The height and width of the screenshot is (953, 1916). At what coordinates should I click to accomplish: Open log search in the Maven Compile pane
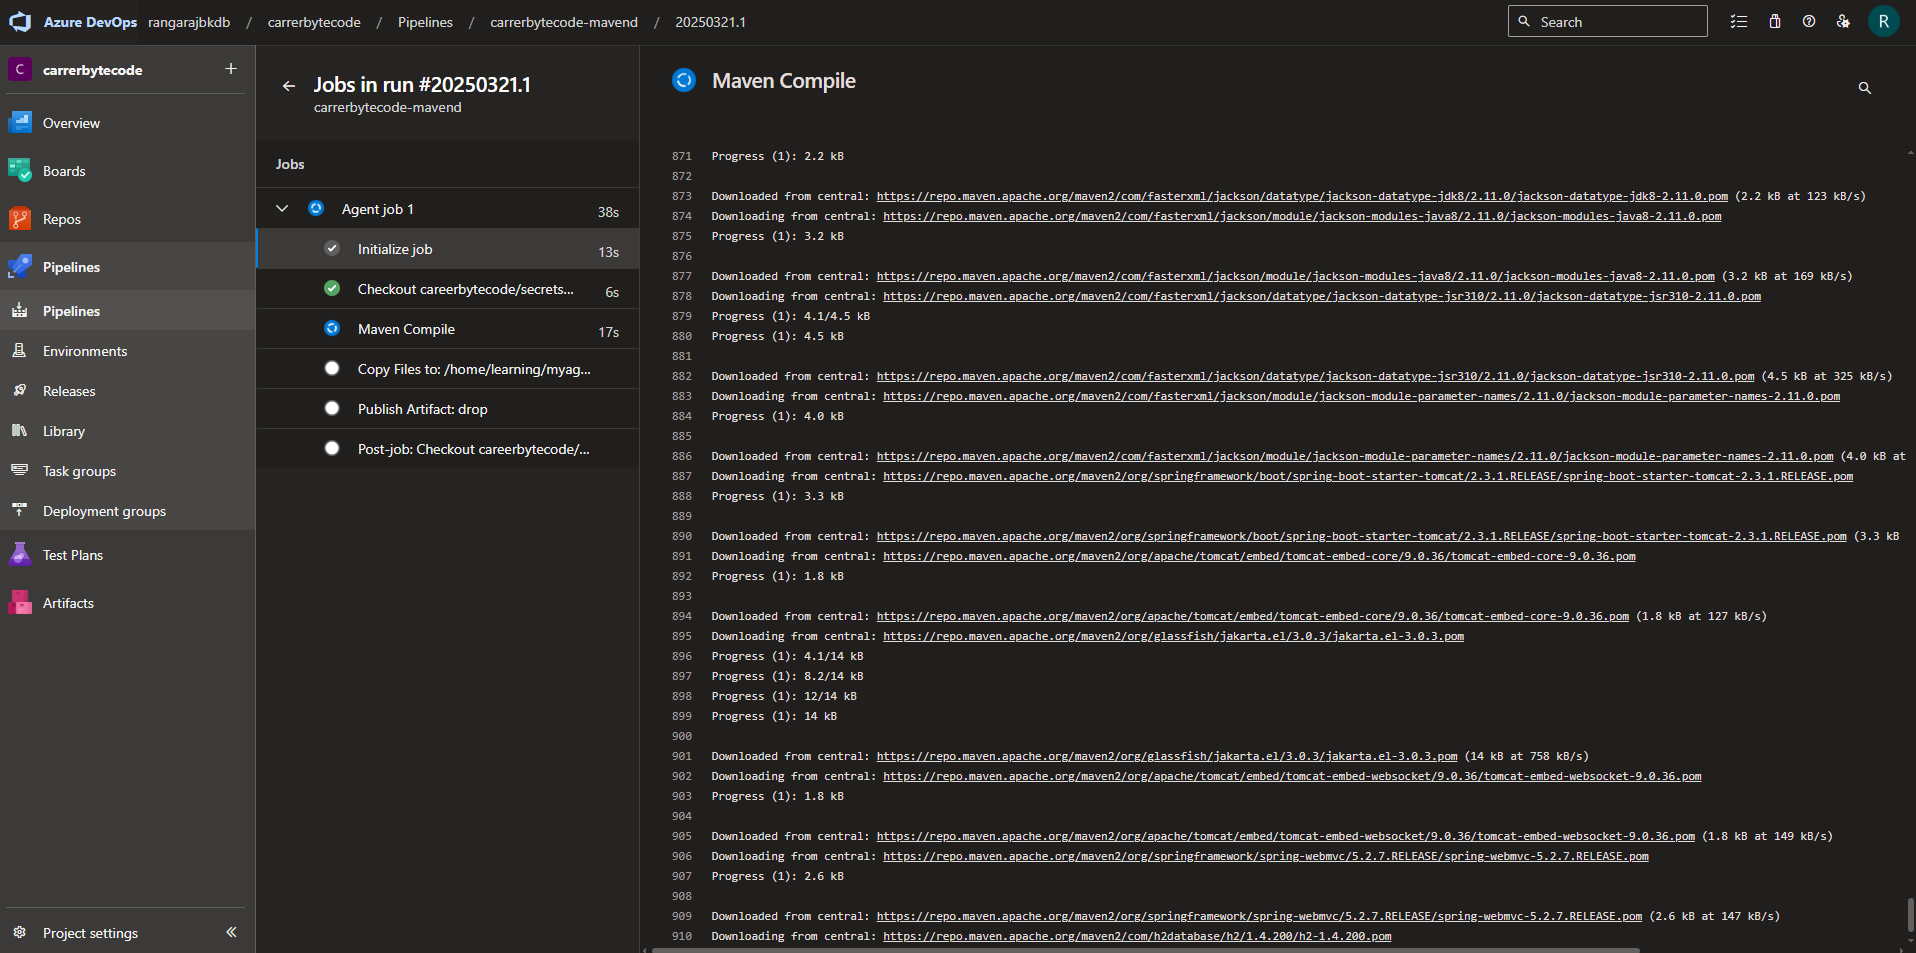click(1864, 88)
